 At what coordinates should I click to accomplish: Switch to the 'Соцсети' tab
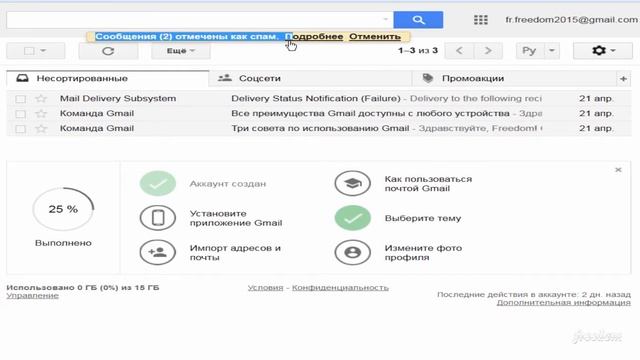(310, 78)
